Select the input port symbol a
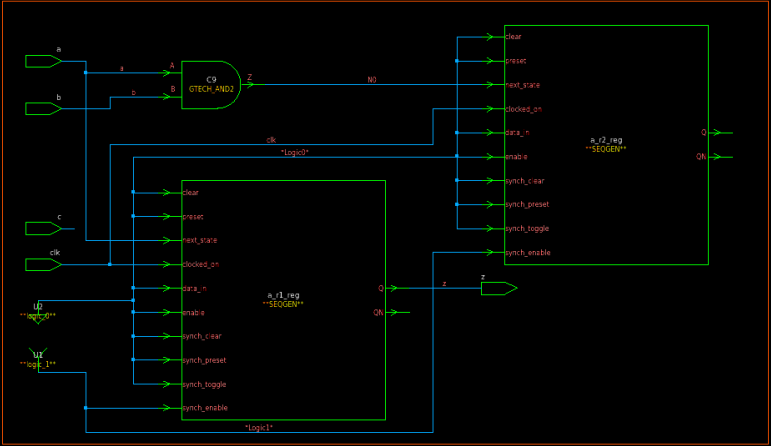Image resolution: width=771 pixels, height=446 pixels. coord(43,61)
